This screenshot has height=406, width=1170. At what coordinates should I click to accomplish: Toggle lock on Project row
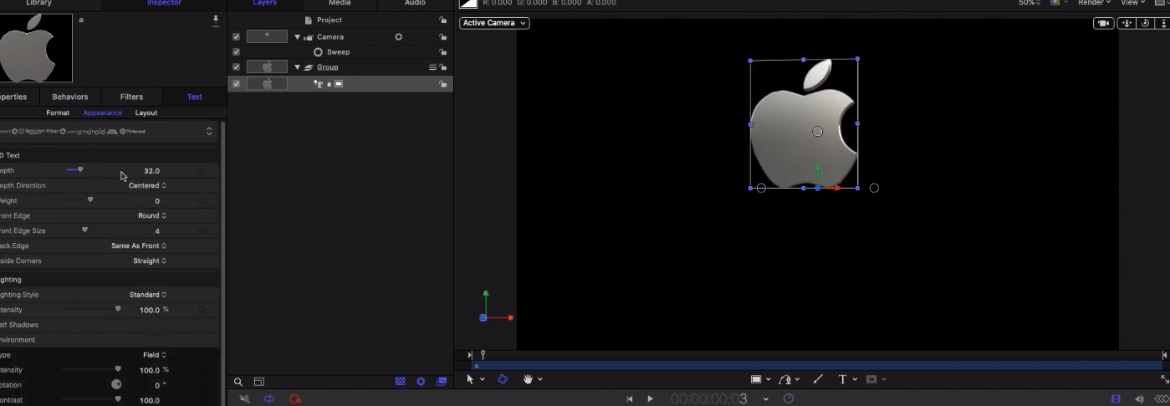click(443, 20)
